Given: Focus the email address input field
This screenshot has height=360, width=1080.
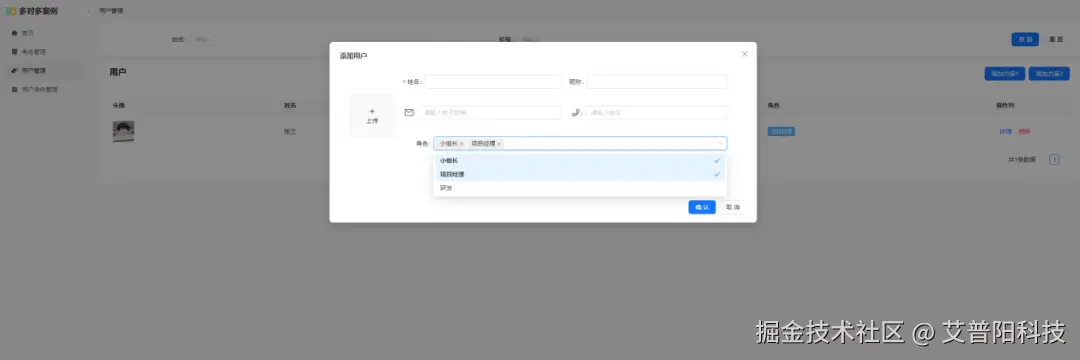Looking at the screenshot, I should (489, 112).
